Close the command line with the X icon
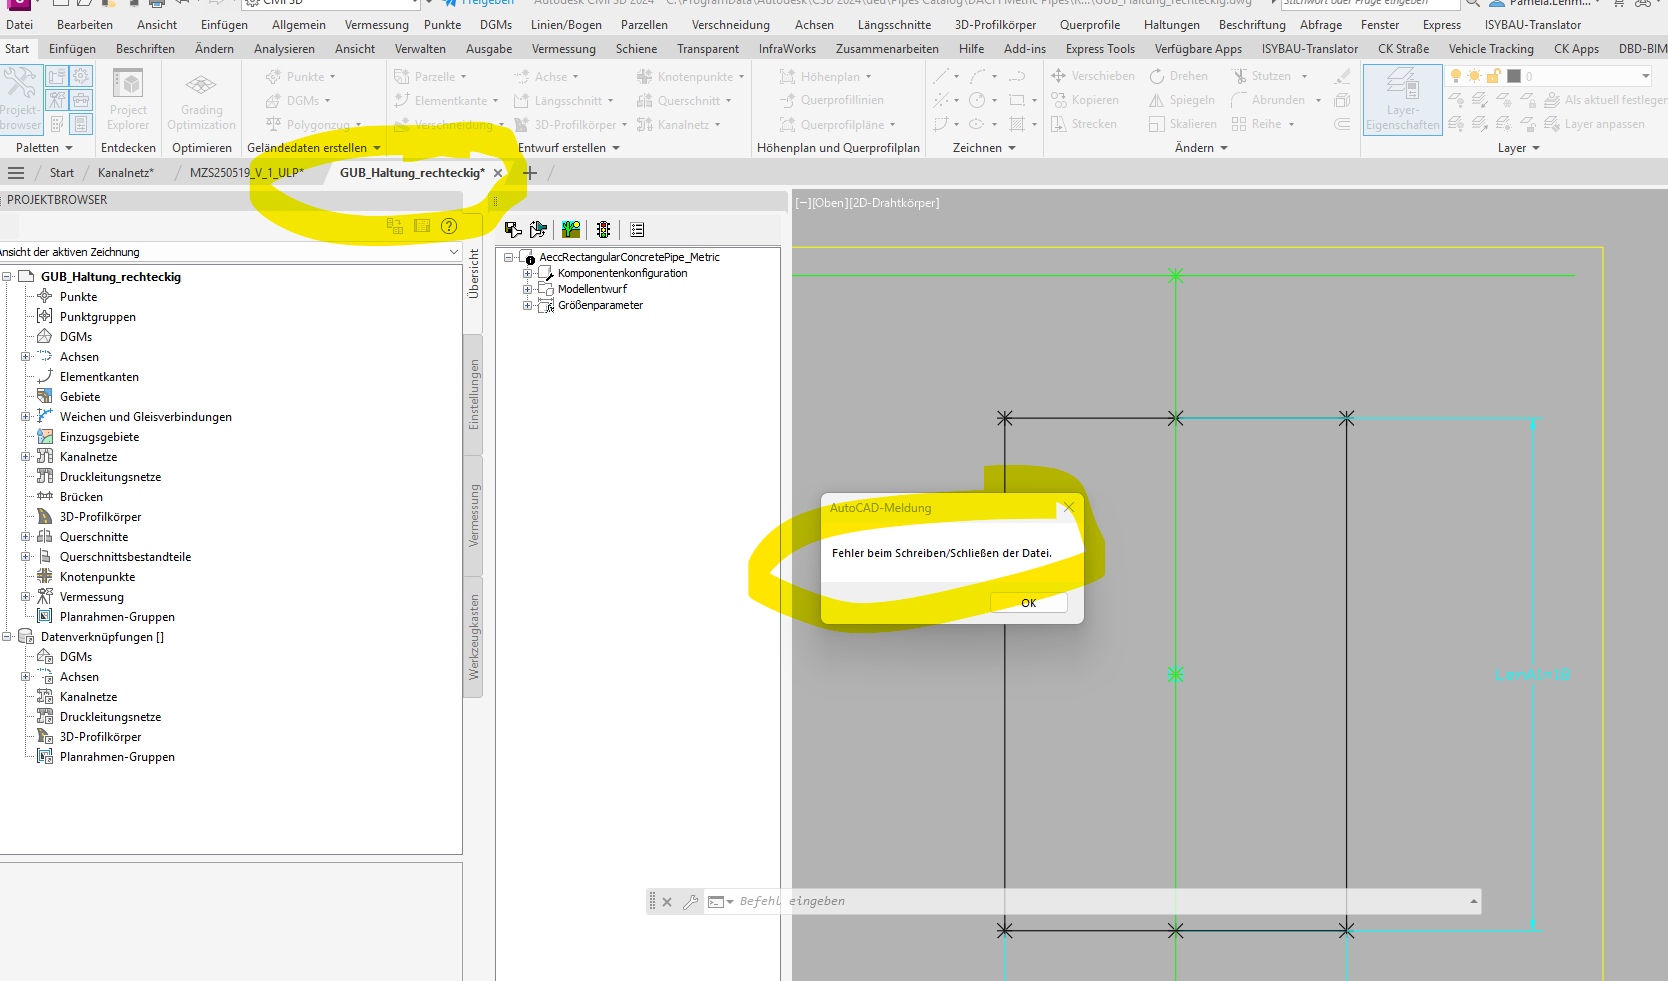 (667, 902)
